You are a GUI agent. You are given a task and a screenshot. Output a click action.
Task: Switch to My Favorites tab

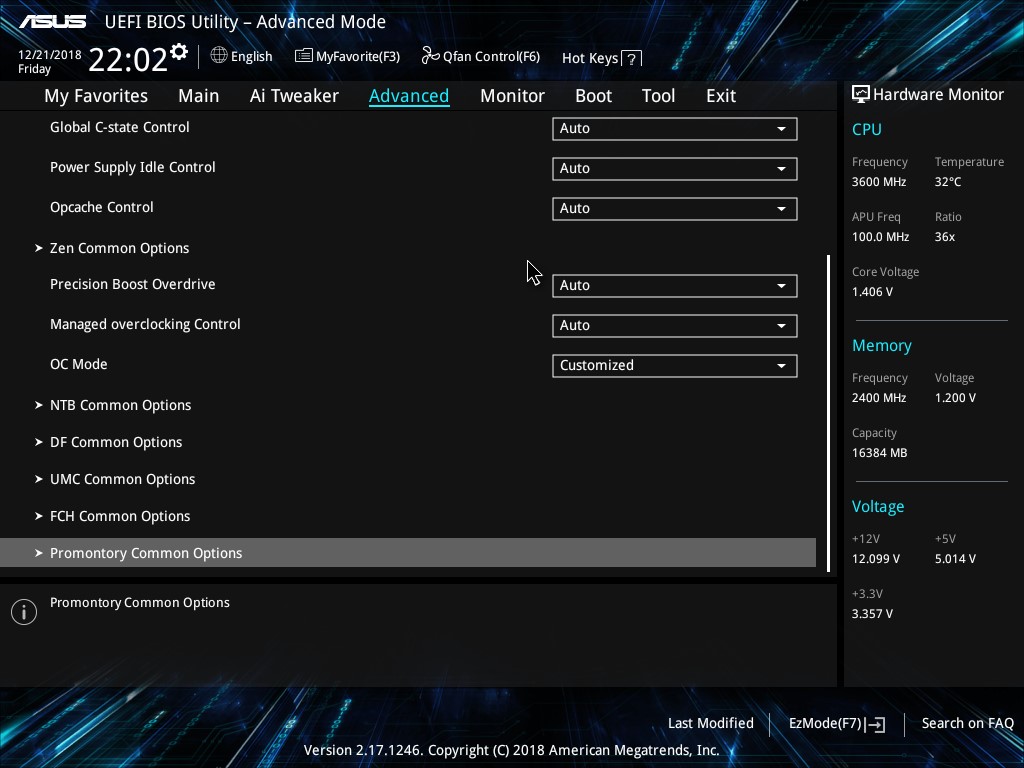[96, 96]
